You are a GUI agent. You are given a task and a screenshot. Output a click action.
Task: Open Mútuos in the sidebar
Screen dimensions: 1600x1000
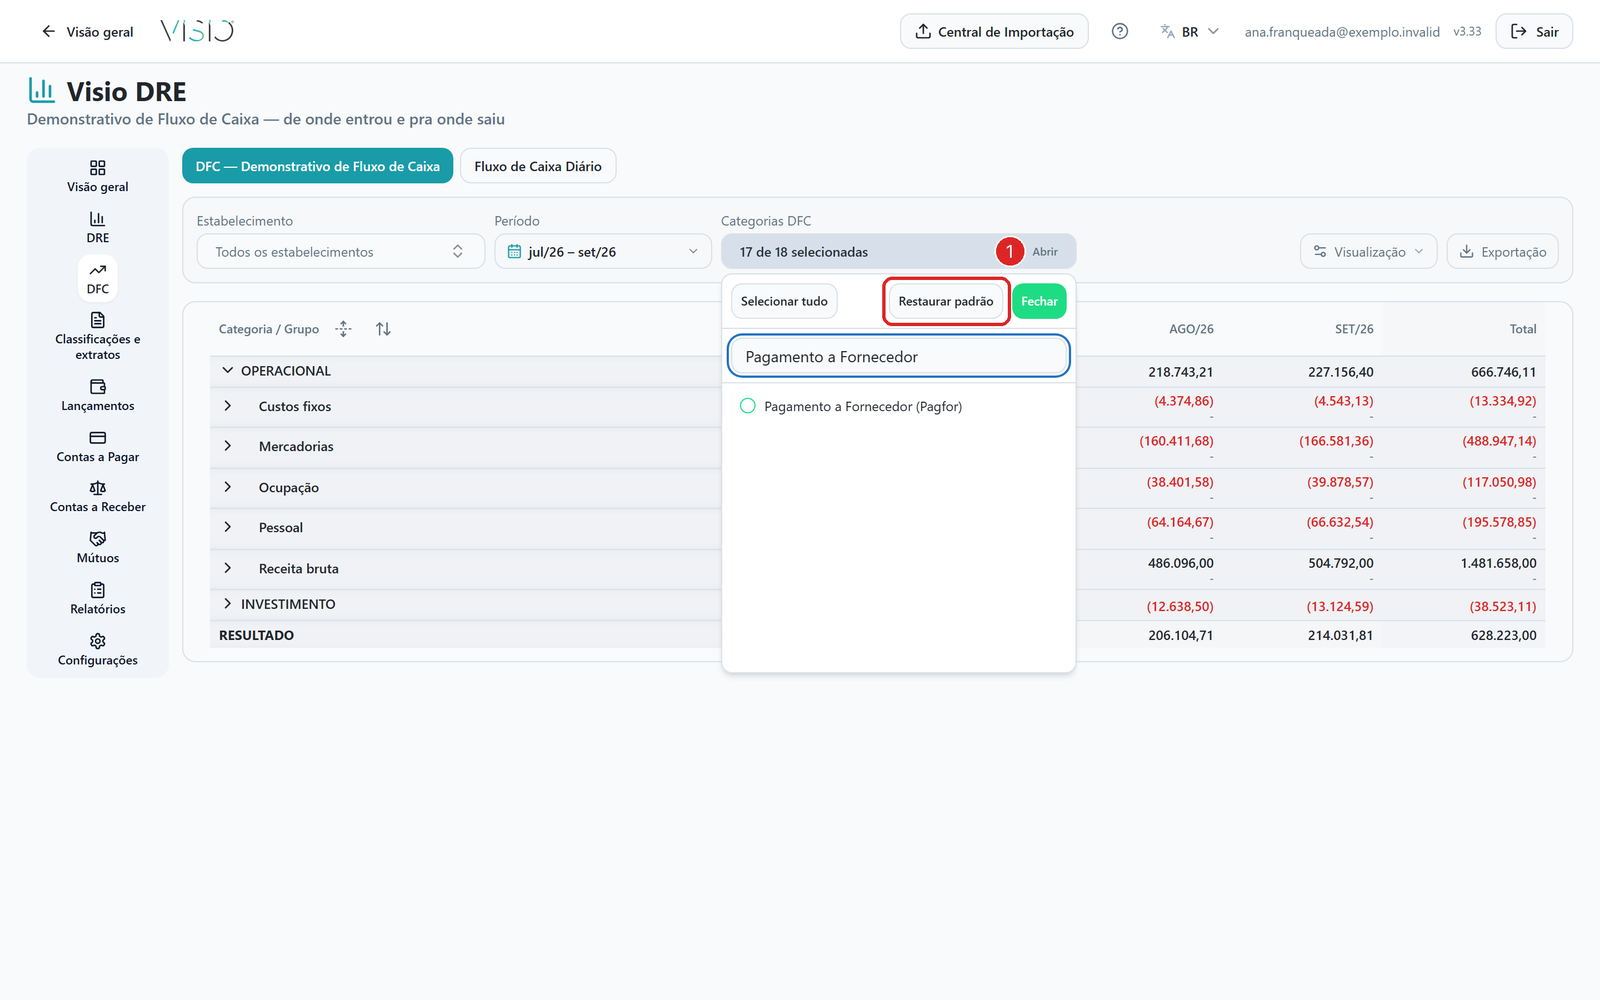tap(97, 548)
